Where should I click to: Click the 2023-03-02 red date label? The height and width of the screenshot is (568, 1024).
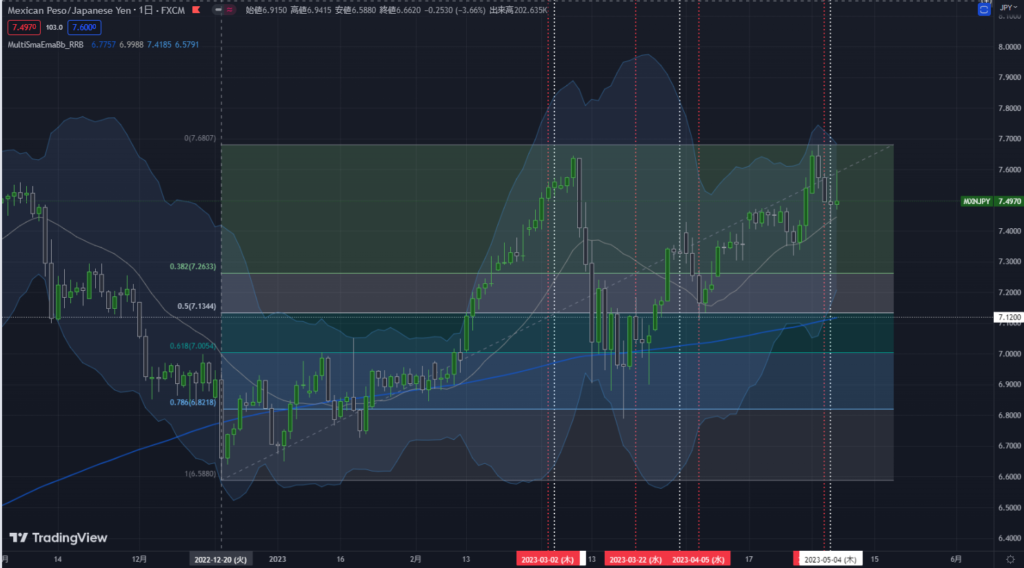[547, 558]
